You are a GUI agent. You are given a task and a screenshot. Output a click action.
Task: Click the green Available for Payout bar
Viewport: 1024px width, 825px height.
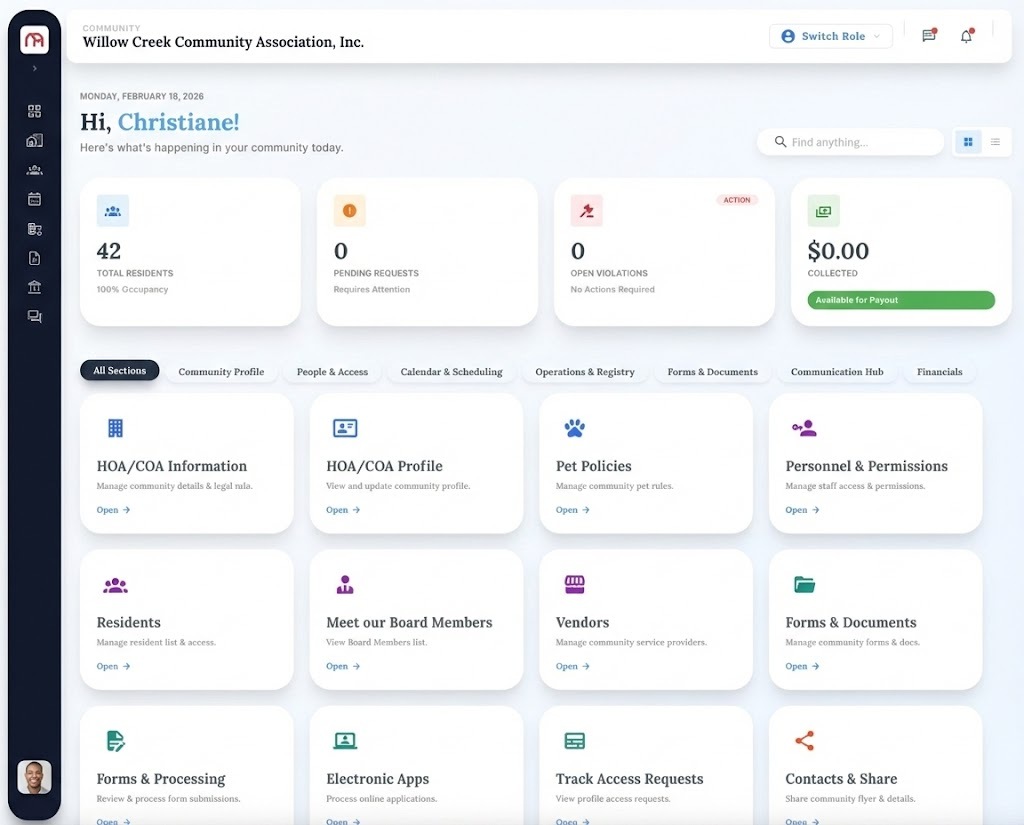tap(900, 300)
